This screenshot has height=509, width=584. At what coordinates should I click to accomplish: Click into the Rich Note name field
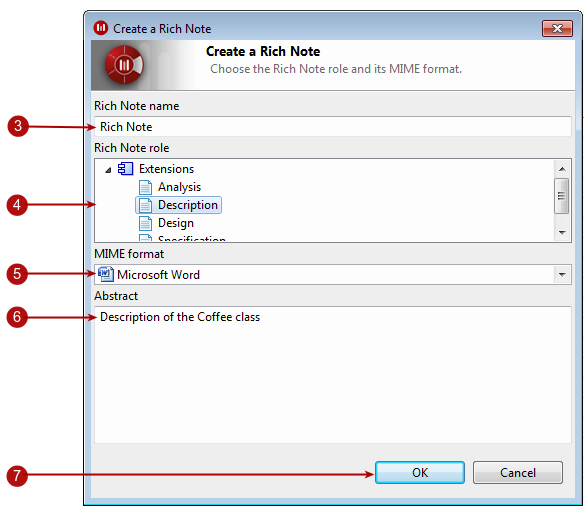(333, 127)
